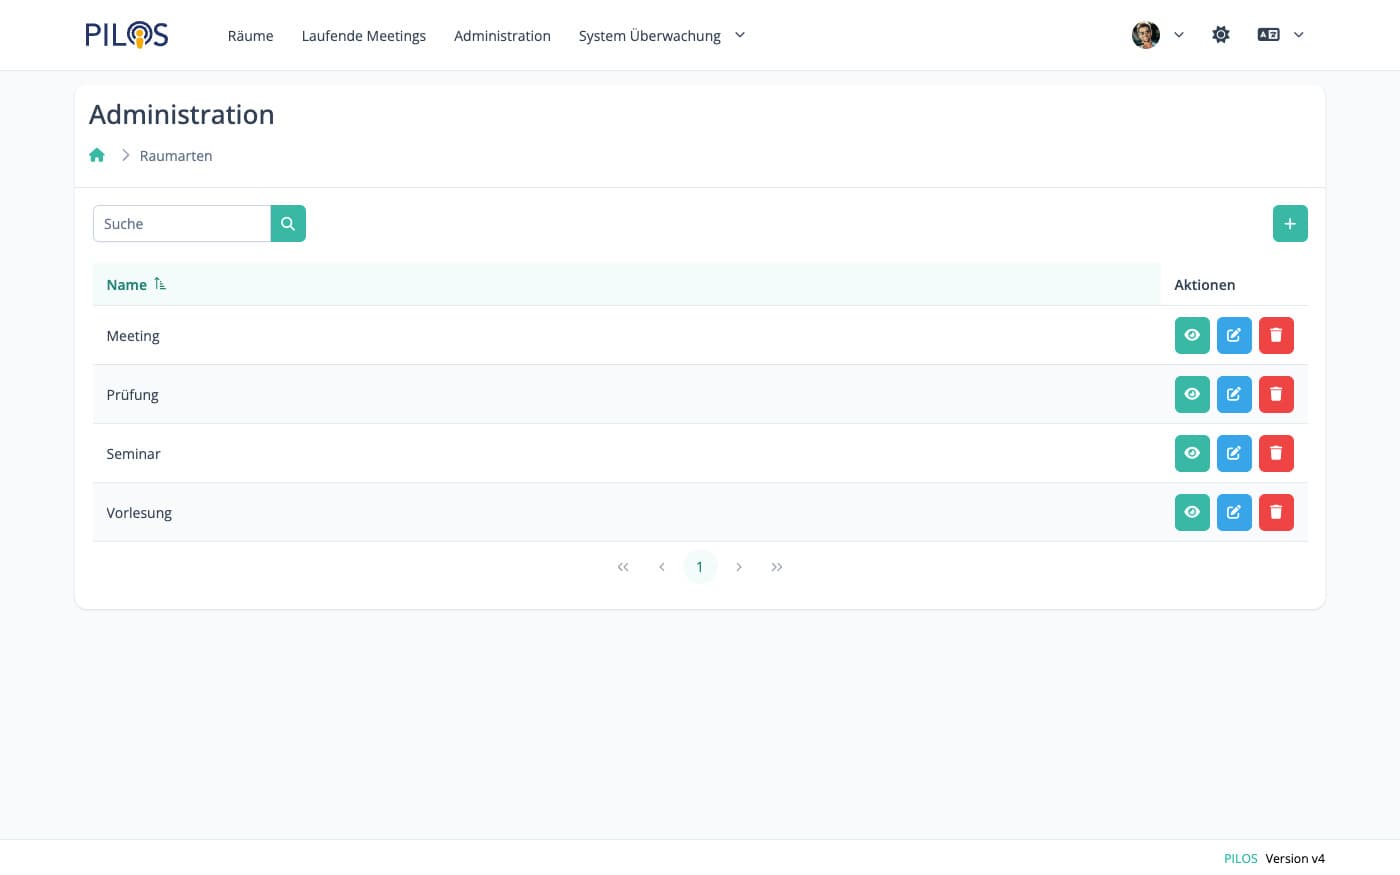This screenshot has width=1400, height=875.
Task: Edit the Meeting room type
Action: tap(1233, 336)
